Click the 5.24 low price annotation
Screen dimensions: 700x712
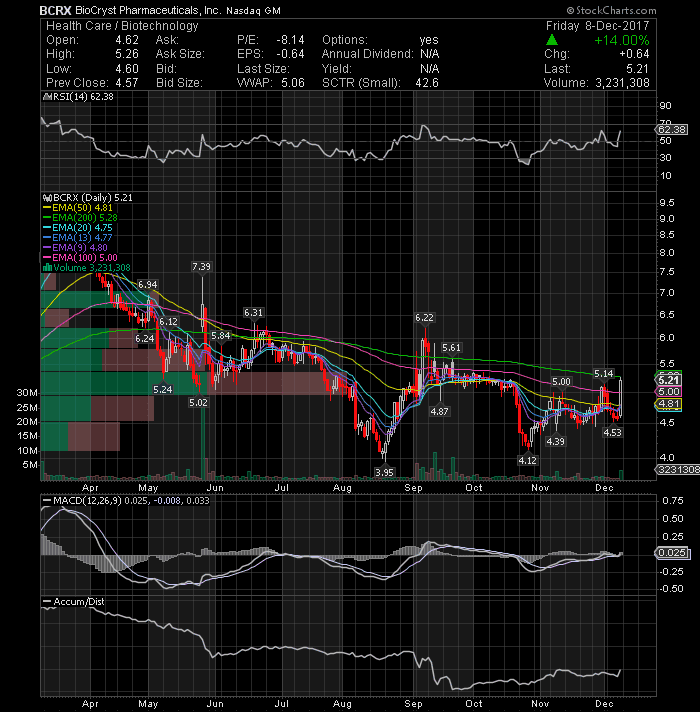click(x=163, y=390)
